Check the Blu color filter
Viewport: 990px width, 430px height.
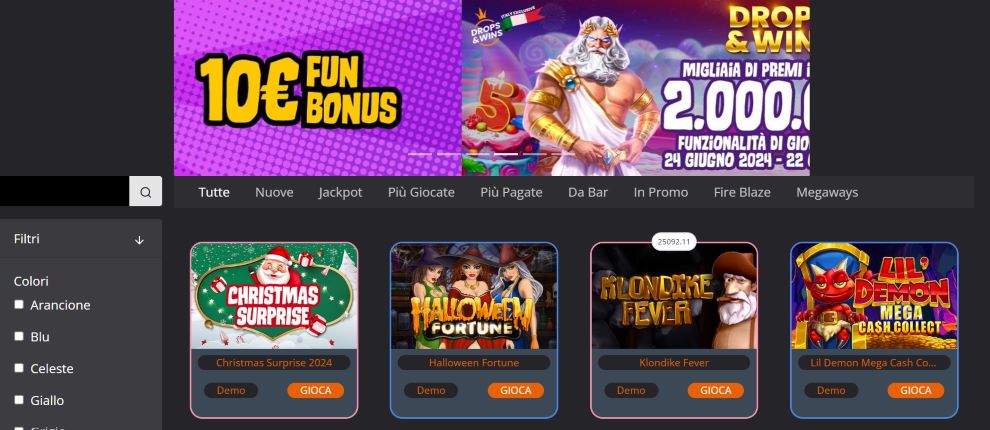coord(19,336)
